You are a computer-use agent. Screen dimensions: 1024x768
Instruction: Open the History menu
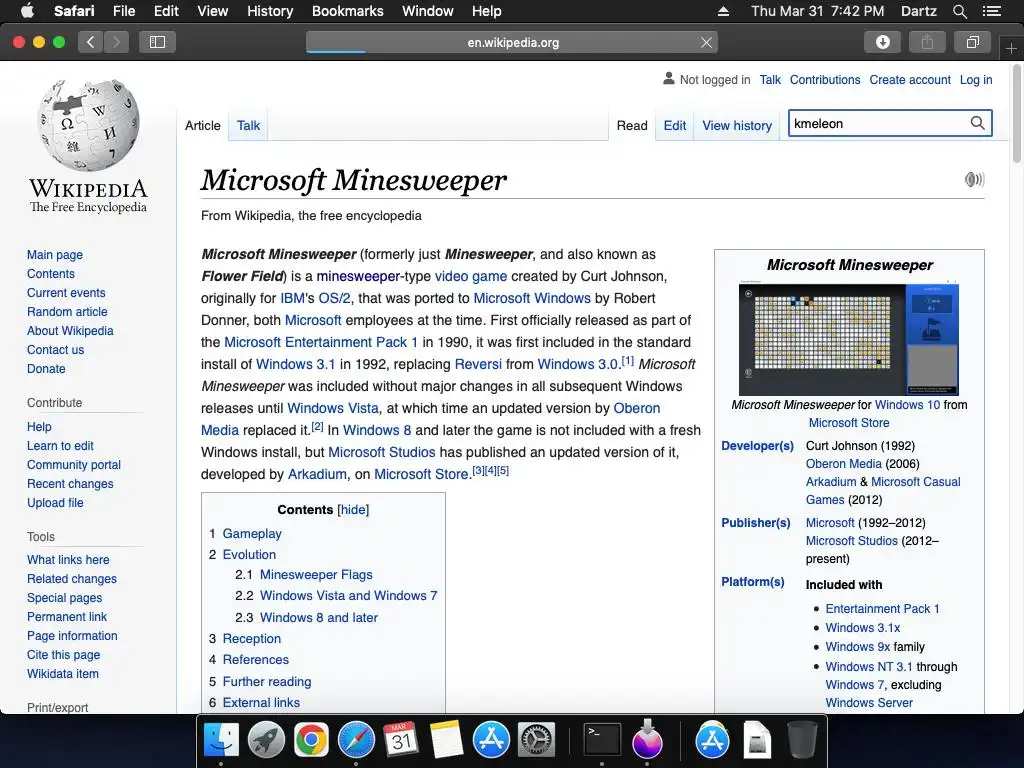point(270,11)
